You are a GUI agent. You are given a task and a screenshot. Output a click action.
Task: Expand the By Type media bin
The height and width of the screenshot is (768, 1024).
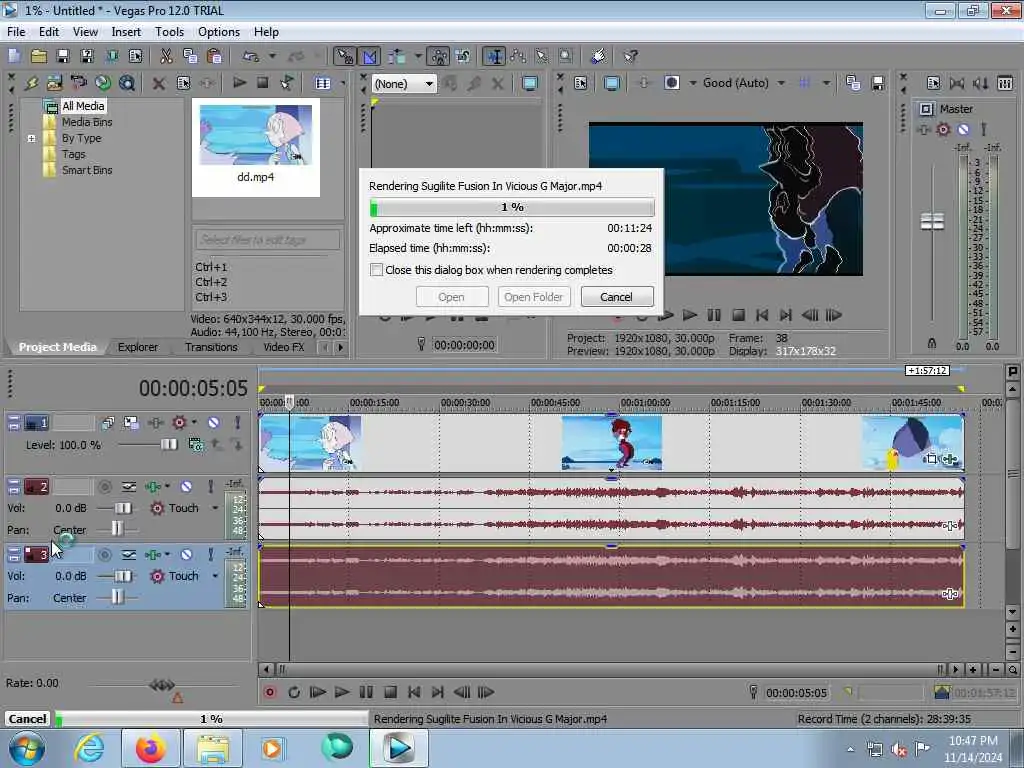coord(31,138)
